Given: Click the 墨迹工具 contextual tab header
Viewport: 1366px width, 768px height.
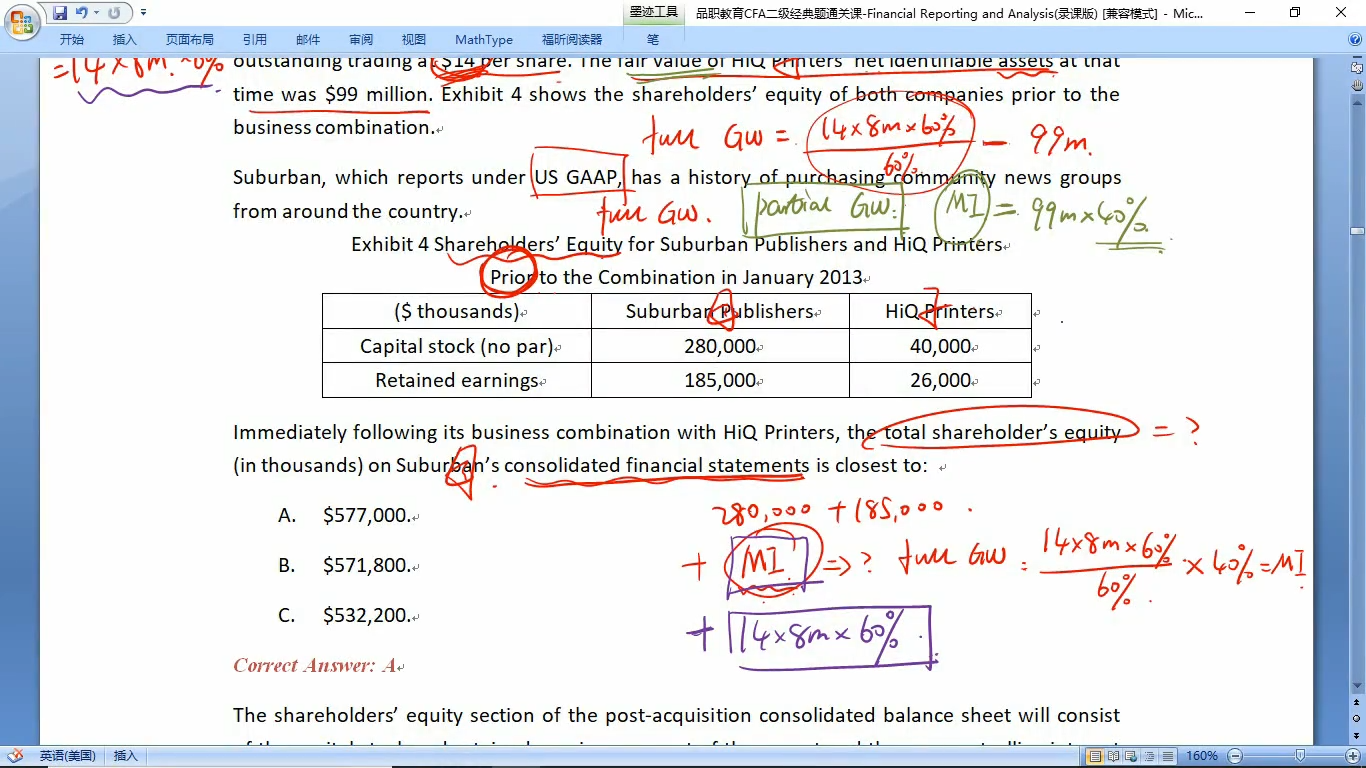Looking at the screenshot, I should click(x=653, y=13).
